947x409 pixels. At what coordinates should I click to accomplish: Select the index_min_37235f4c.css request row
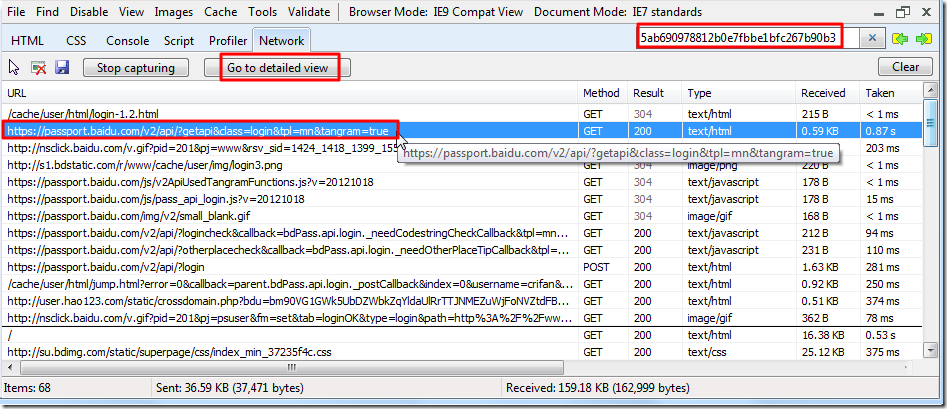462,352
